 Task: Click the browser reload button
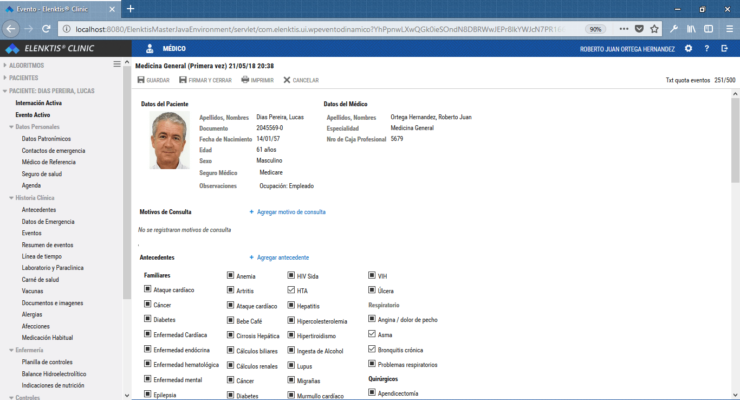[46, 29]
